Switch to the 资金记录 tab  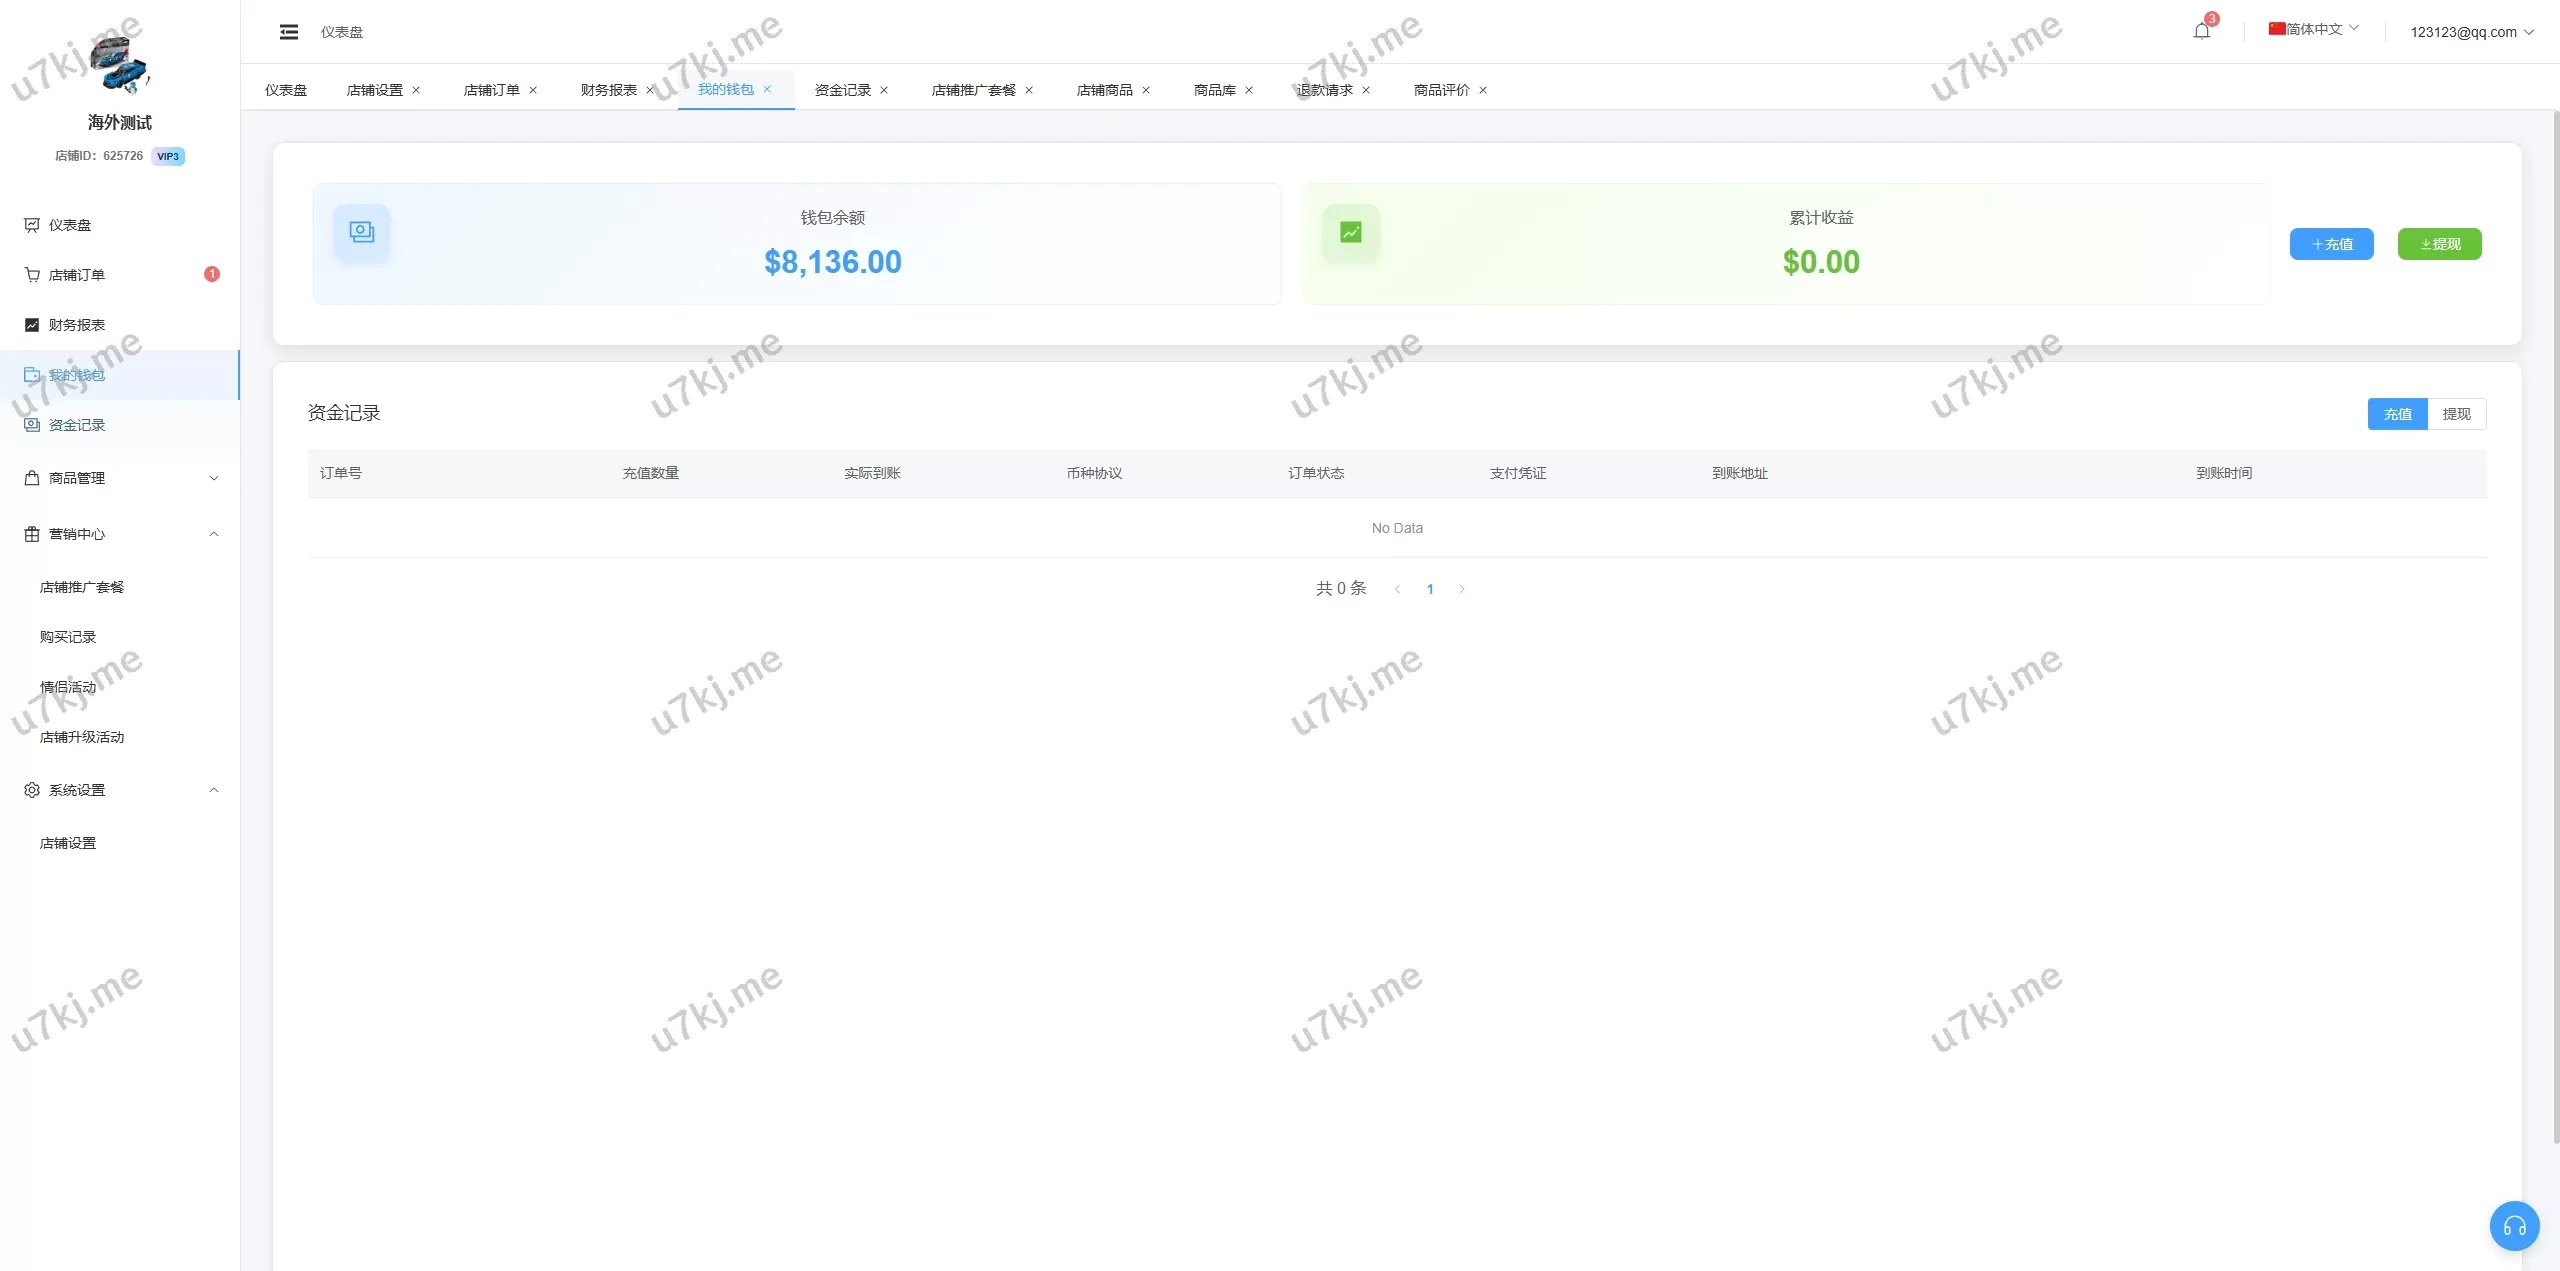coord(842,90)
